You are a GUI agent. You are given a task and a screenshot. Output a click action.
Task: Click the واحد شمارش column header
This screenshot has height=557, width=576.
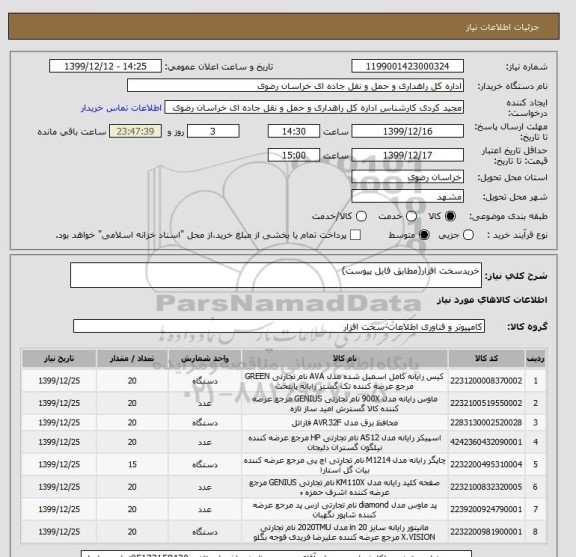pos(205,359)
